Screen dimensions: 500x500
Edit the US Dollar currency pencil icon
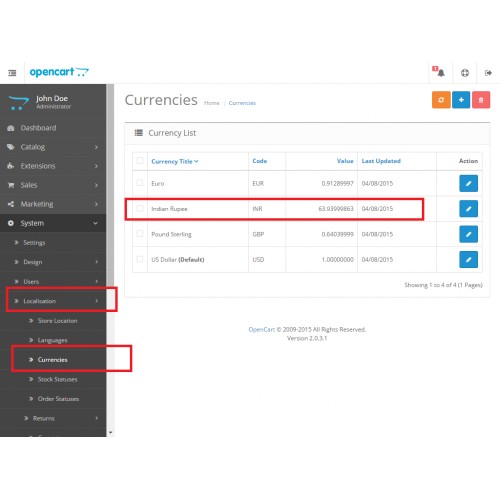tap(468, 259)
